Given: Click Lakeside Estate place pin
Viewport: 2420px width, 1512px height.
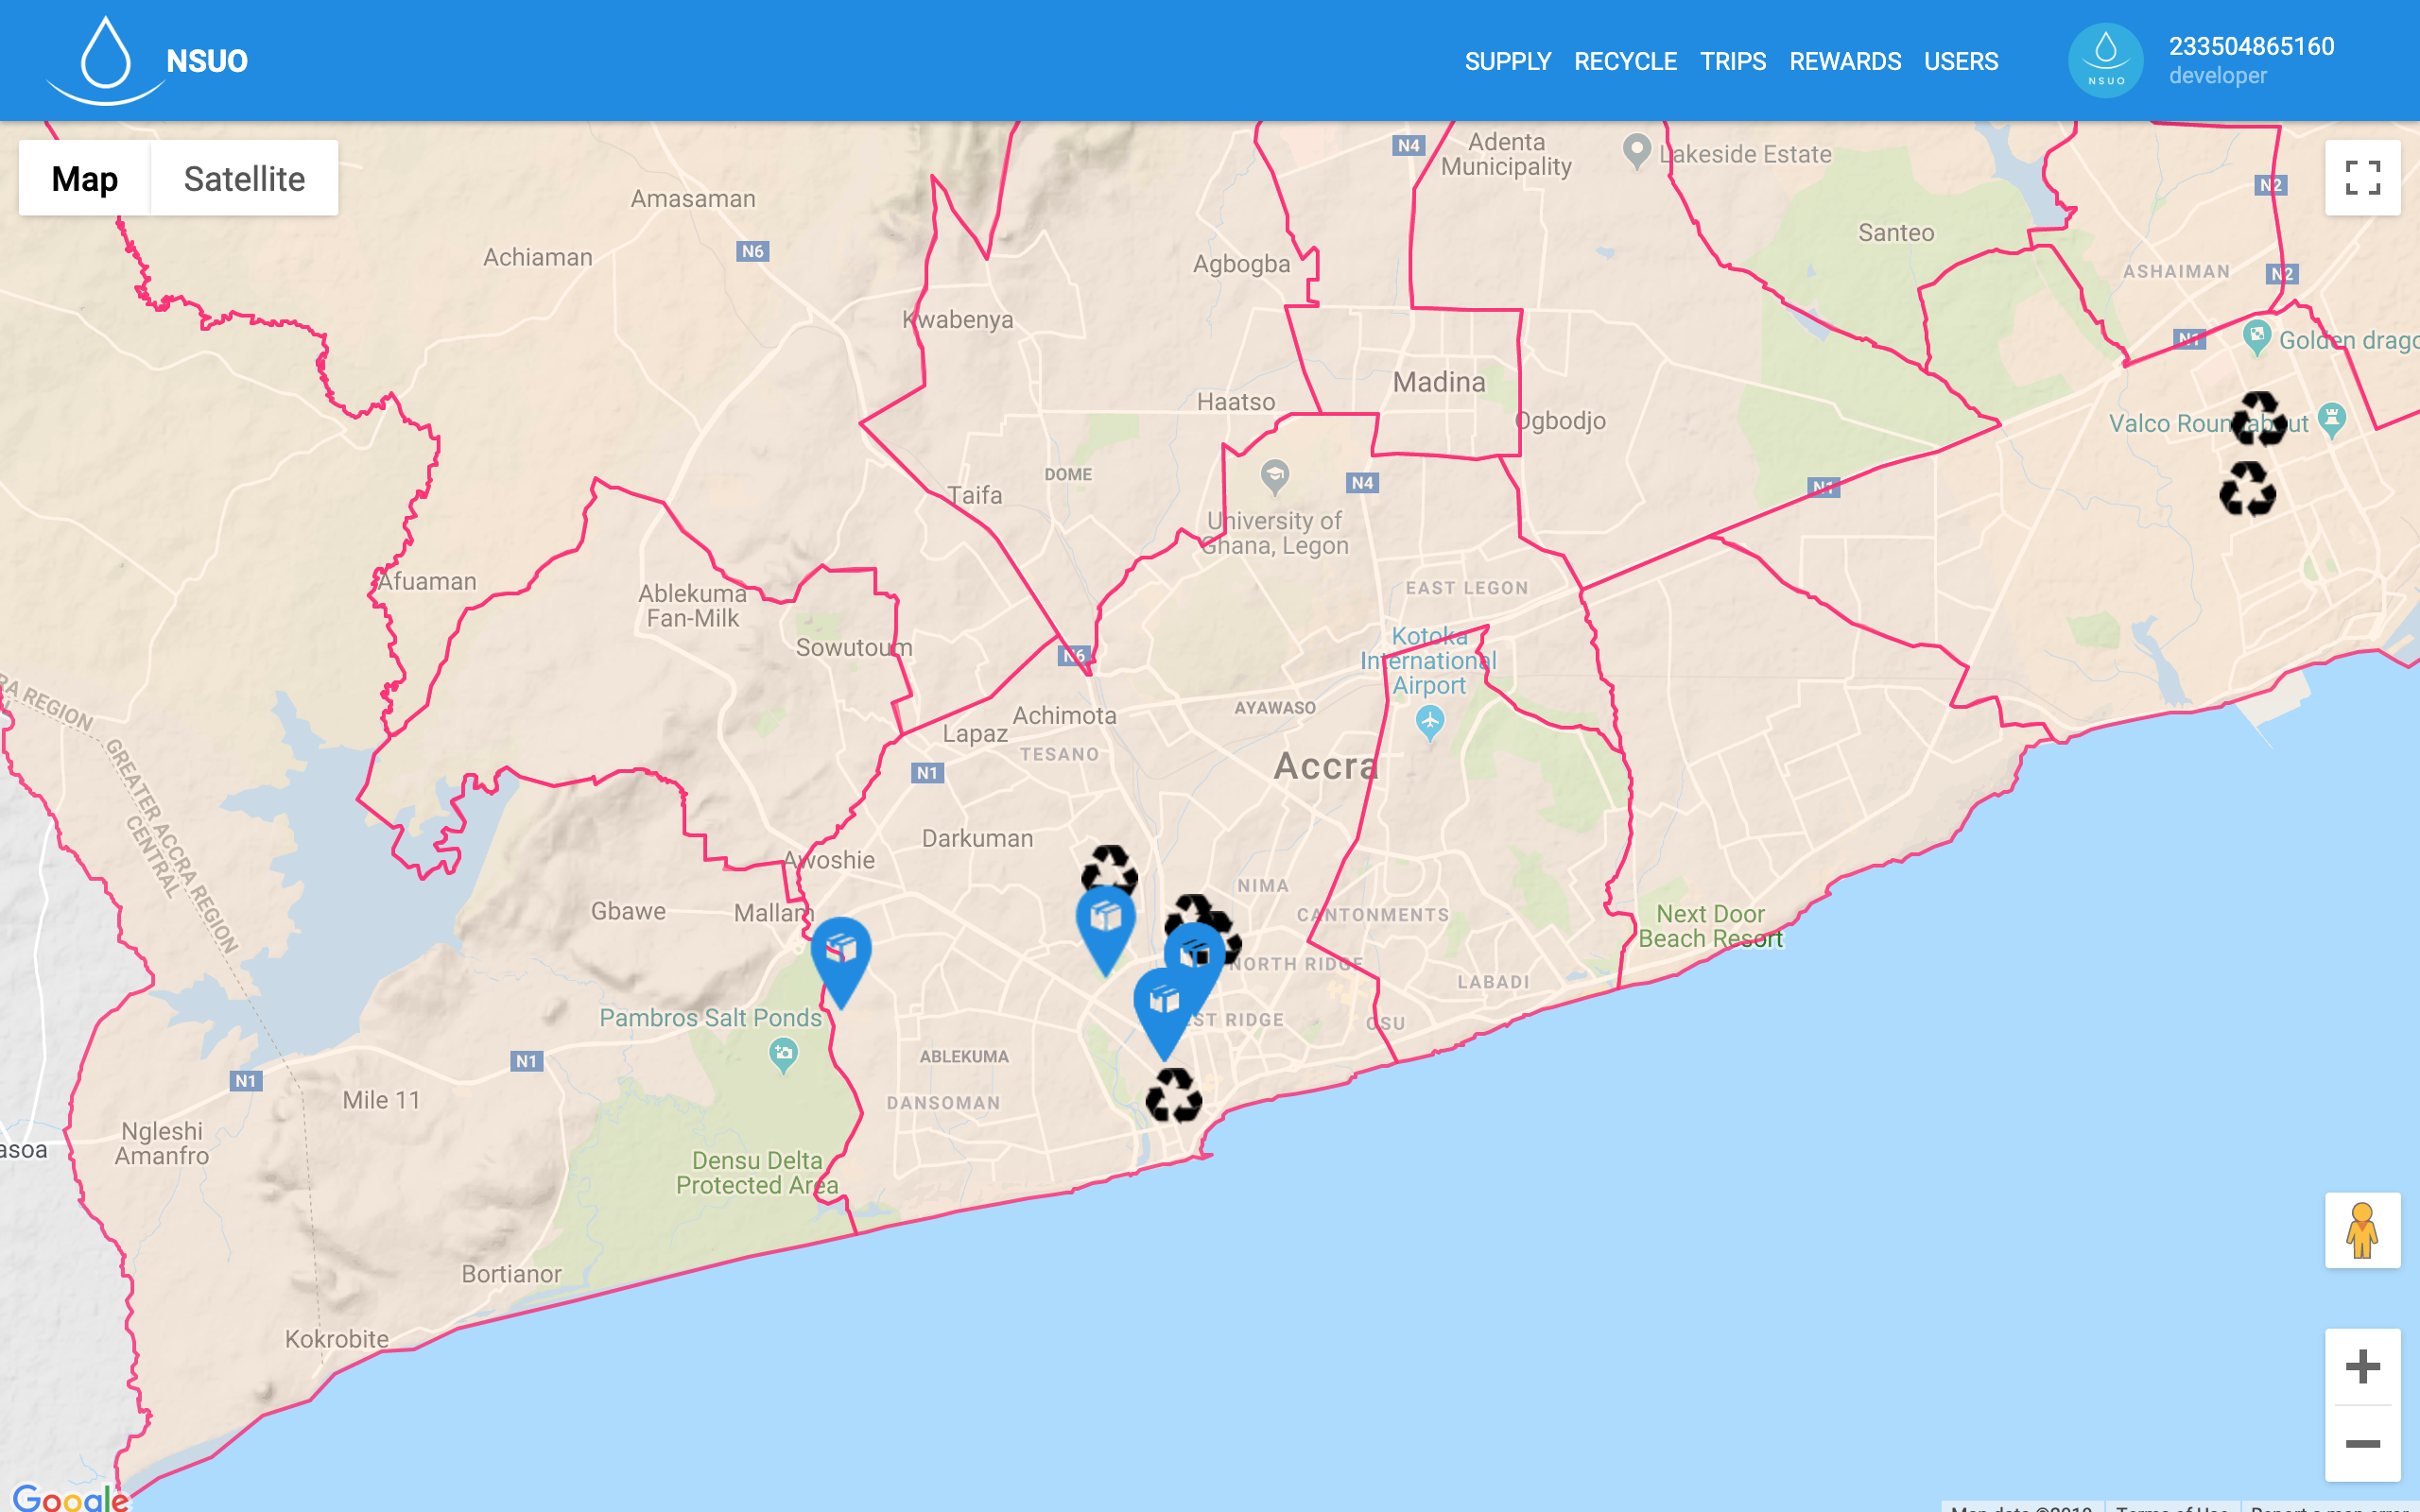Looking at the screenshot, I should click(x=1636, y=151).
